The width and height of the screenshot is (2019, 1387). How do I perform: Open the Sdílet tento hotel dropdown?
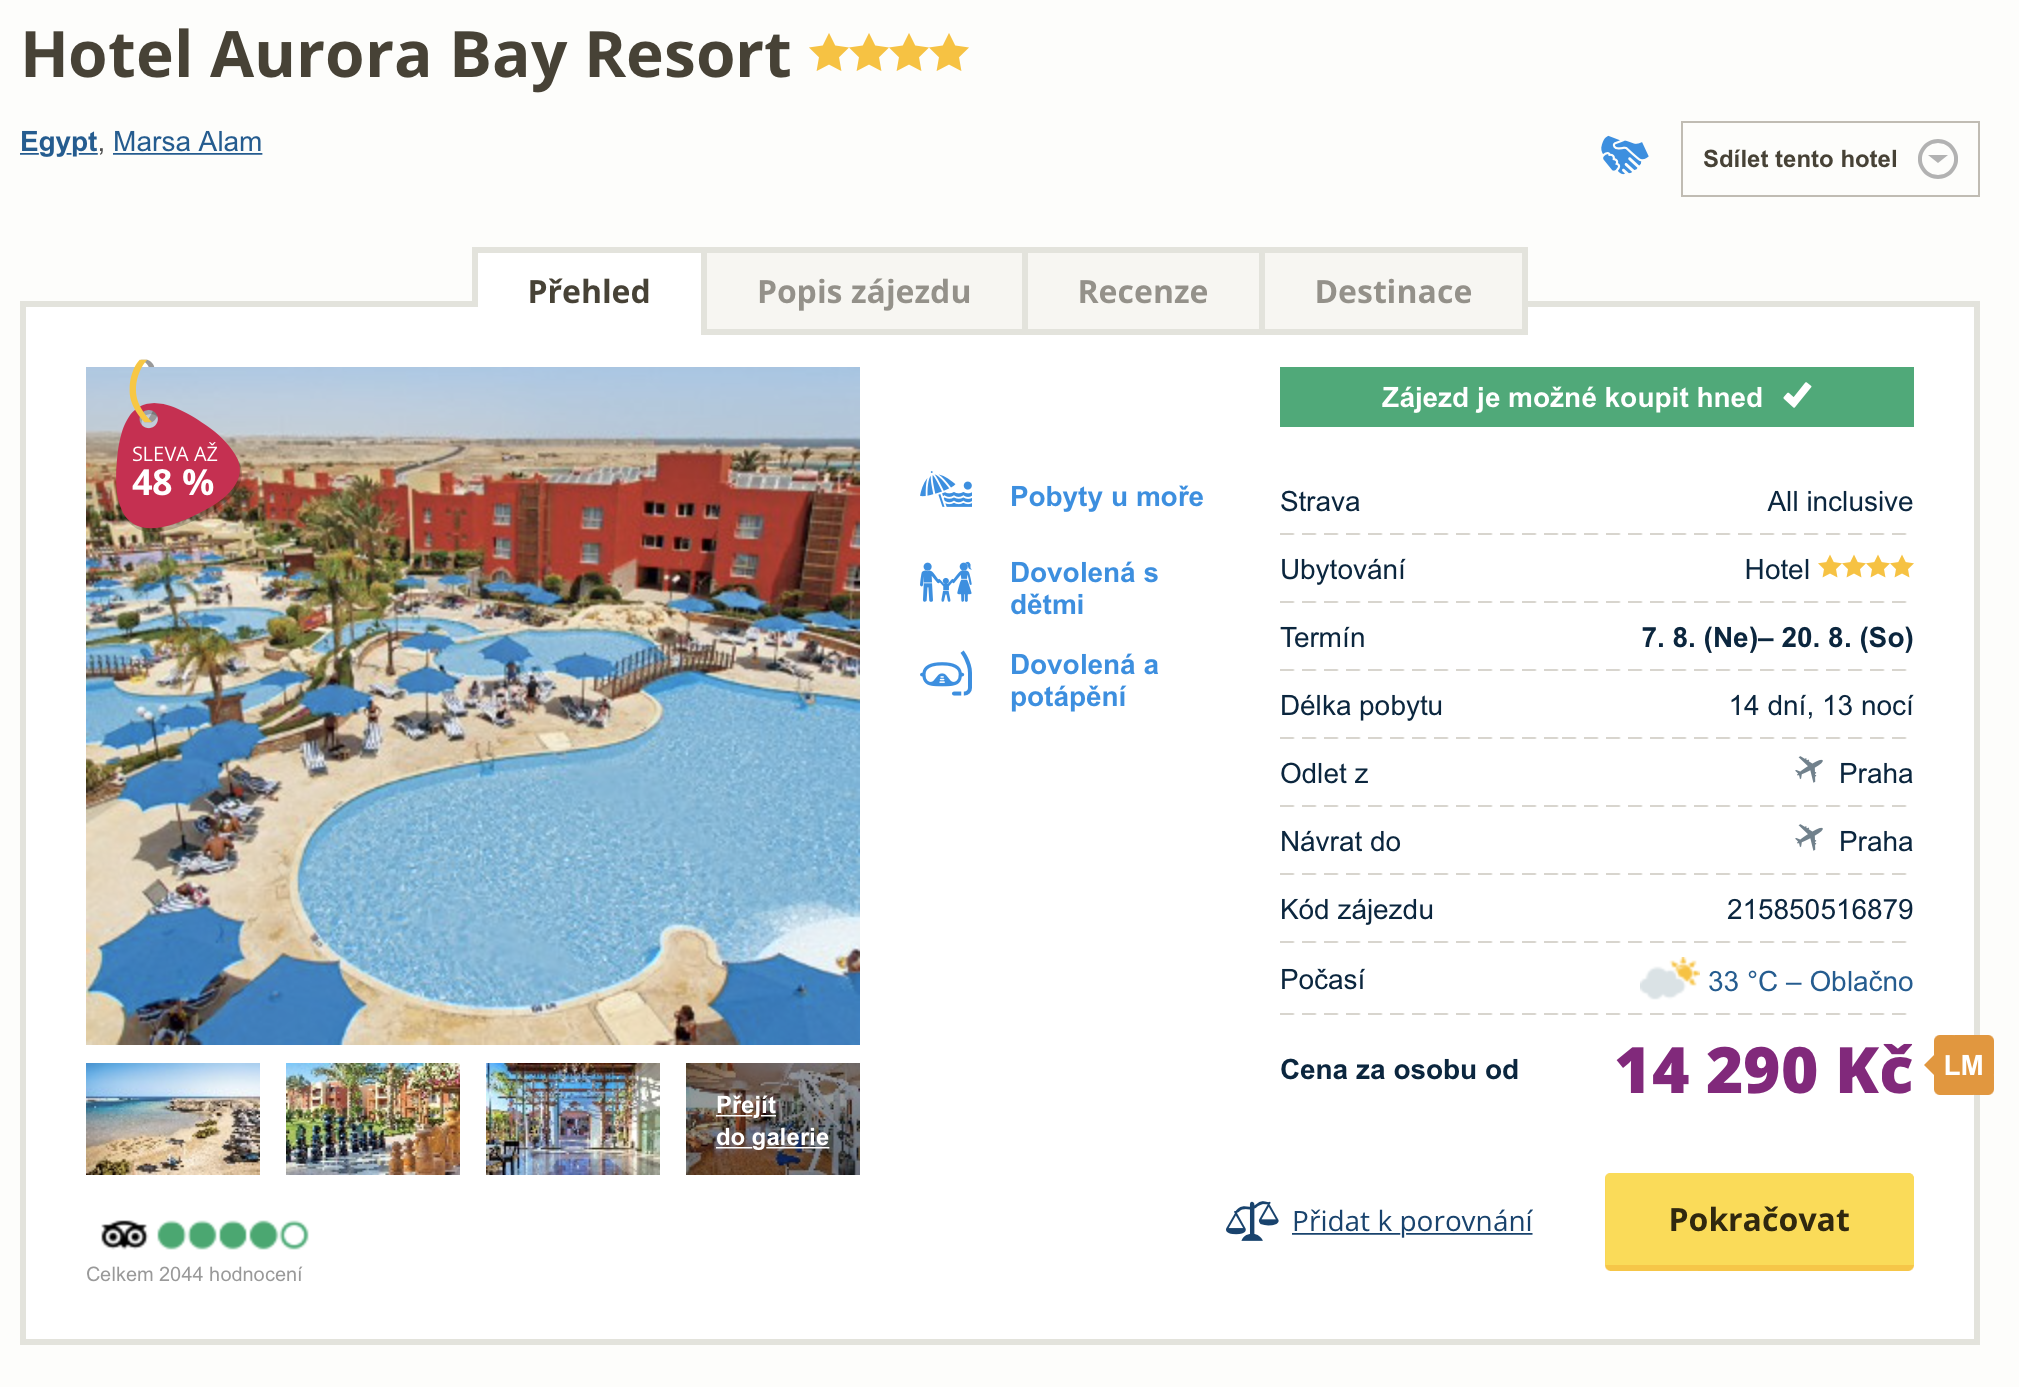click(x=1829, y=159)
